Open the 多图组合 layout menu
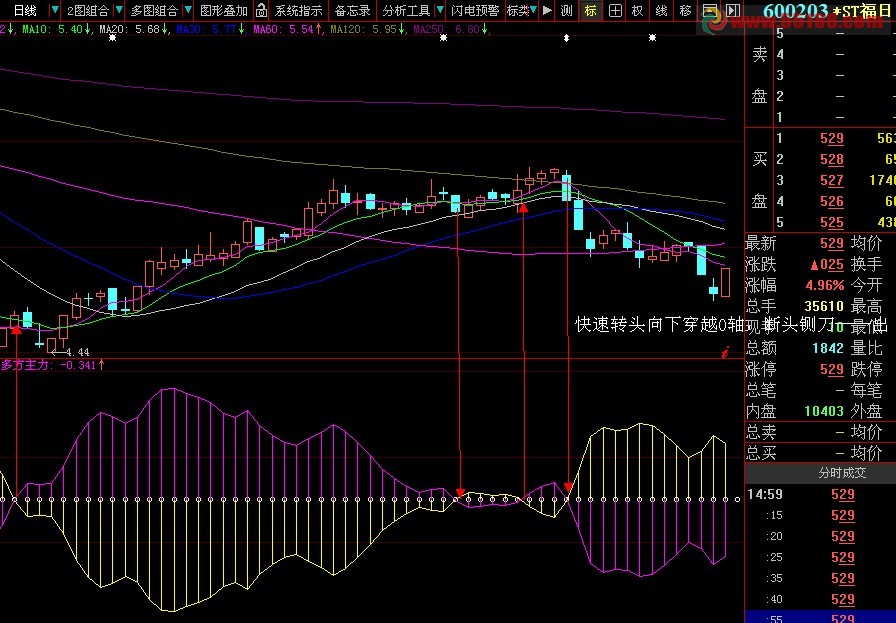Viewport: 896px width, 623px height. click(154, 10)
